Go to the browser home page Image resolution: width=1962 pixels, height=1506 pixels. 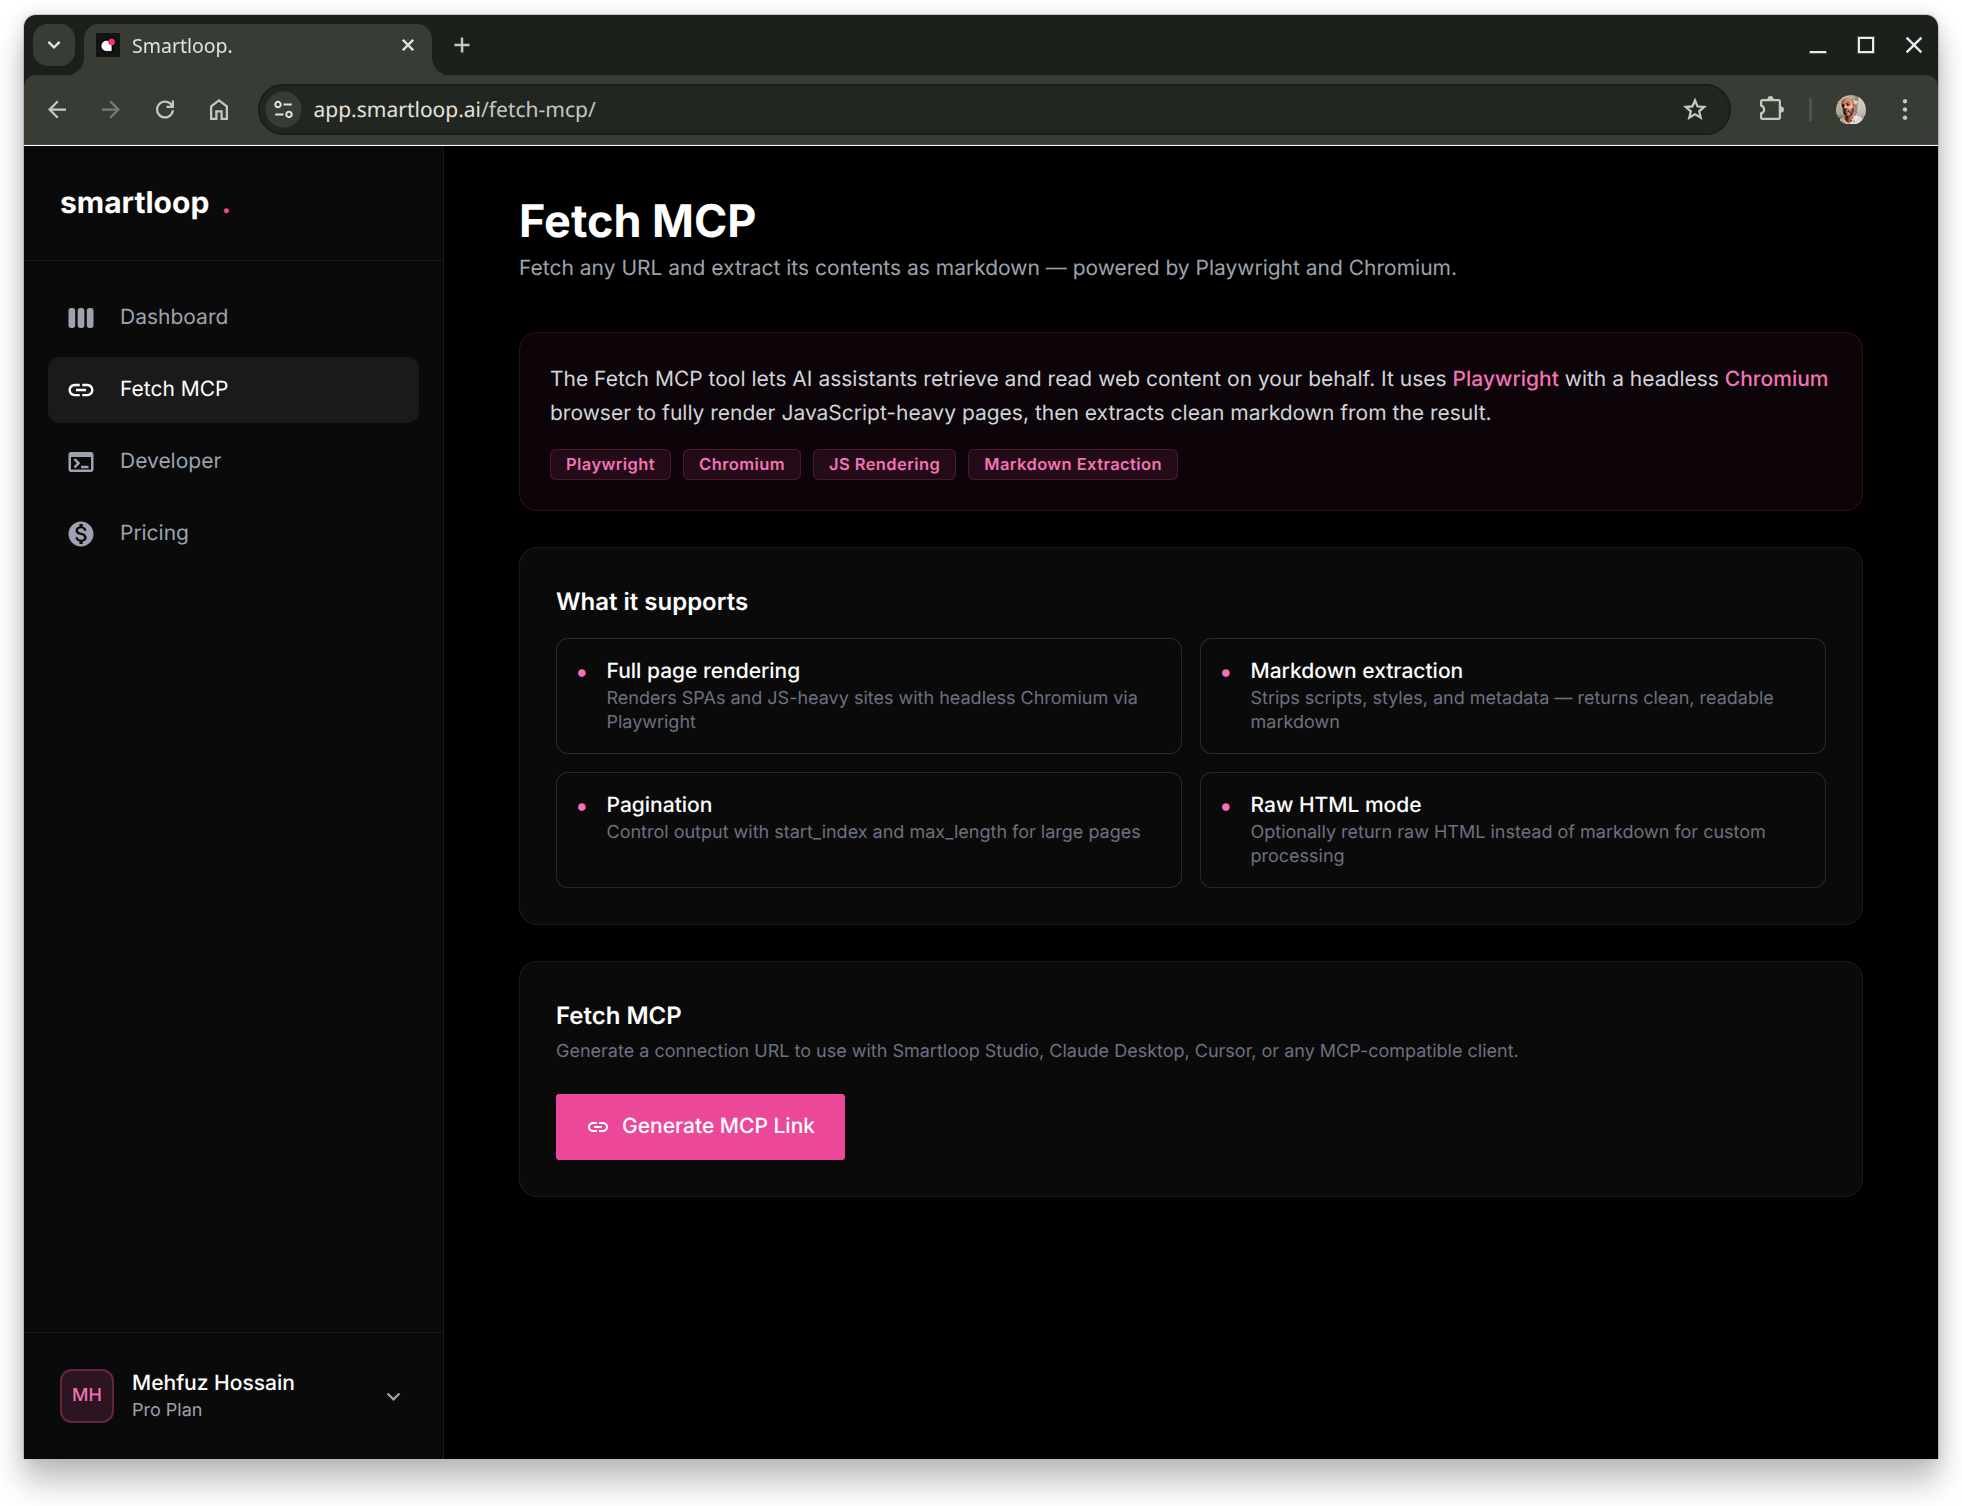[x=219, y=110]
